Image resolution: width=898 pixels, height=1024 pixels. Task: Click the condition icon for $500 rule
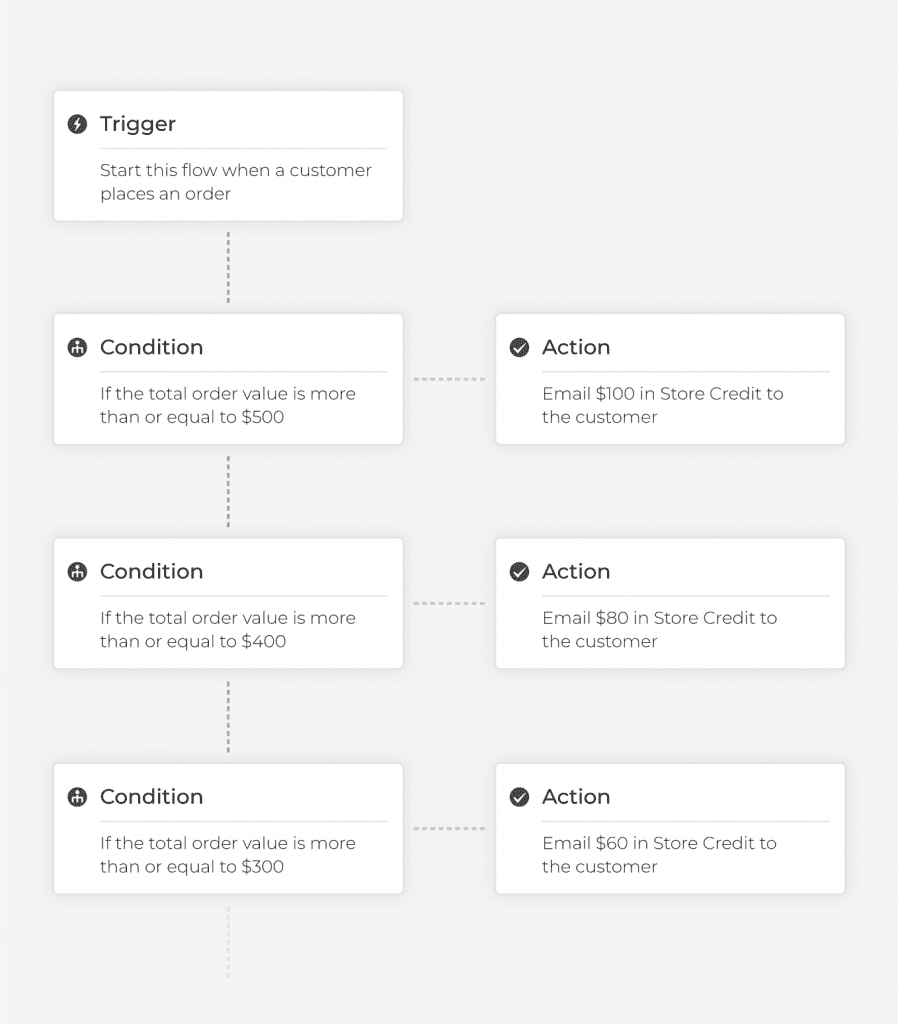coord(77,347)
